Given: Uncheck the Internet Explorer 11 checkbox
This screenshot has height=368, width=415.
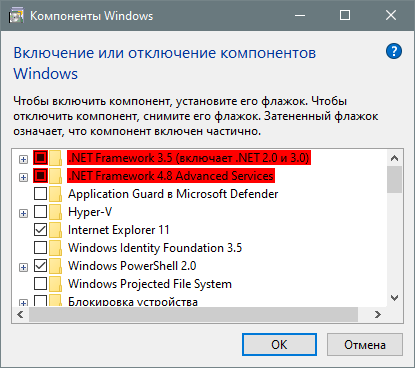Looking at the screenshot, I should [40, 230].
